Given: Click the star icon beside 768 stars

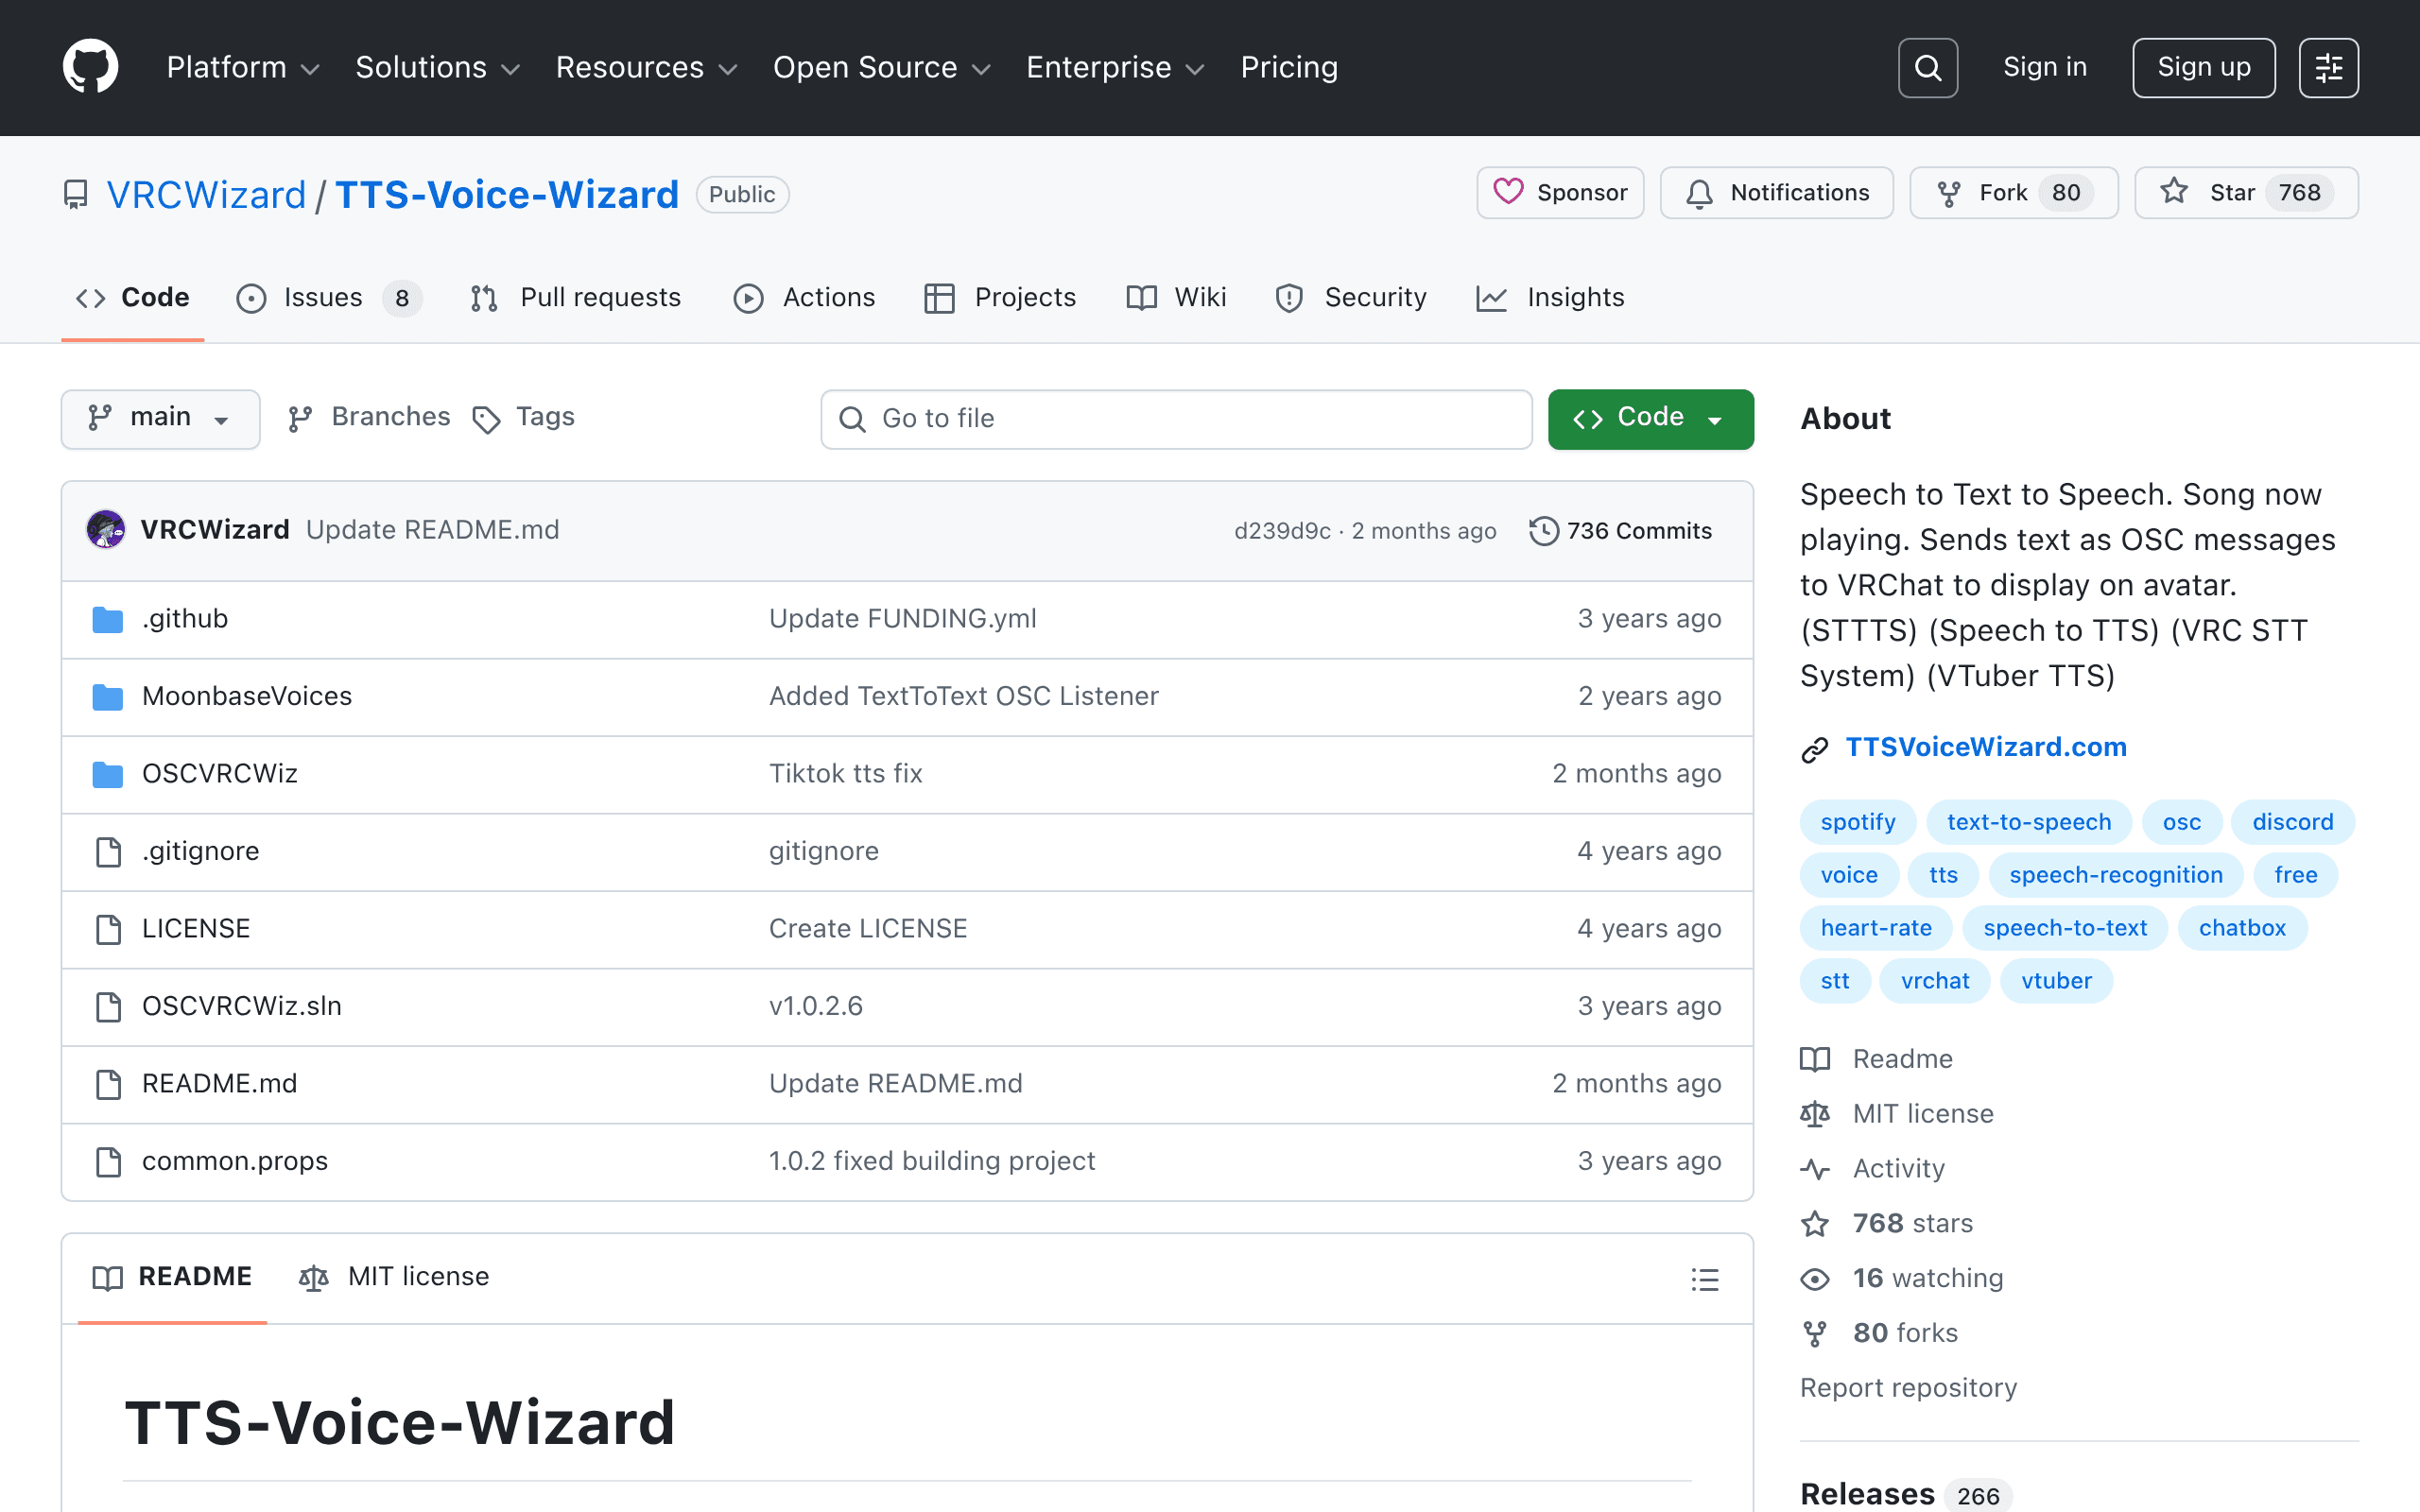Looking at the screenshot, I should (x=1815, y=1224).
